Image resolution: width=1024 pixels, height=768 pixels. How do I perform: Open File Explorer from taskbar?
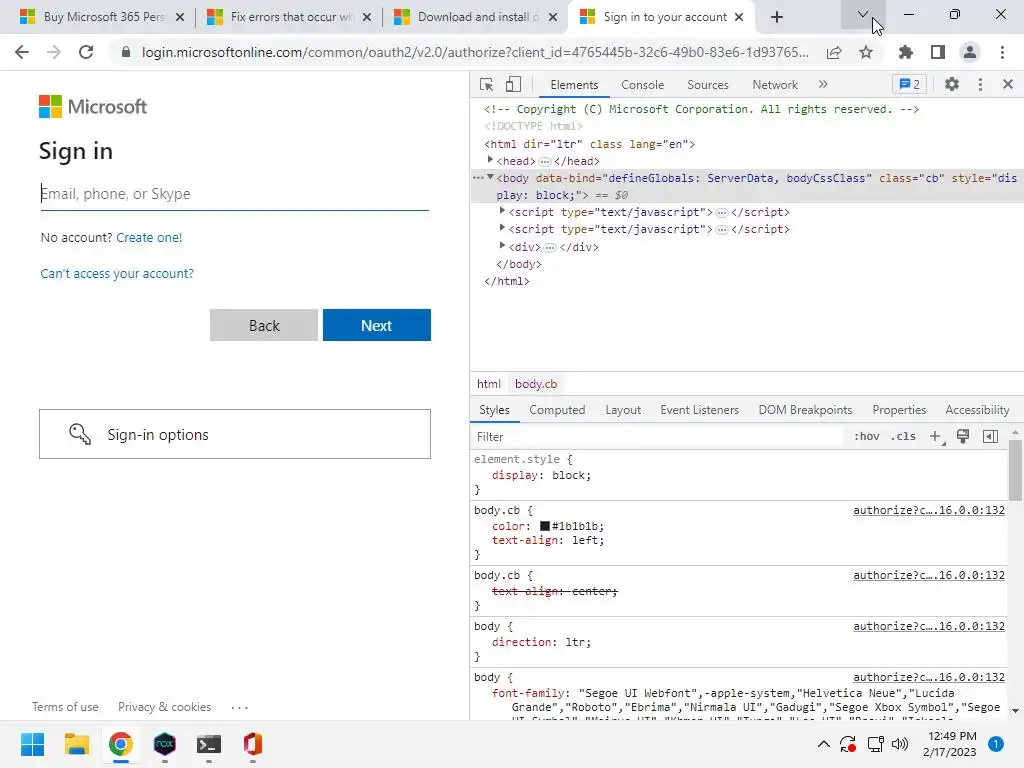(76, 744)
